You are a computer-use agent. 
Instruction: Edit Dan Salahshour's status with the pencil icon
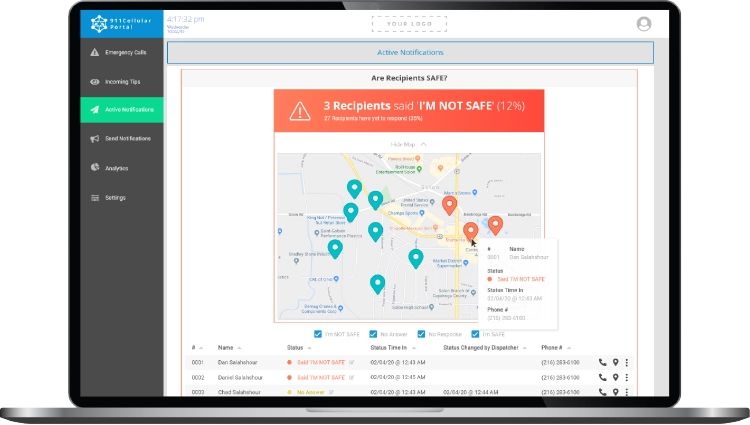point(352,362)
